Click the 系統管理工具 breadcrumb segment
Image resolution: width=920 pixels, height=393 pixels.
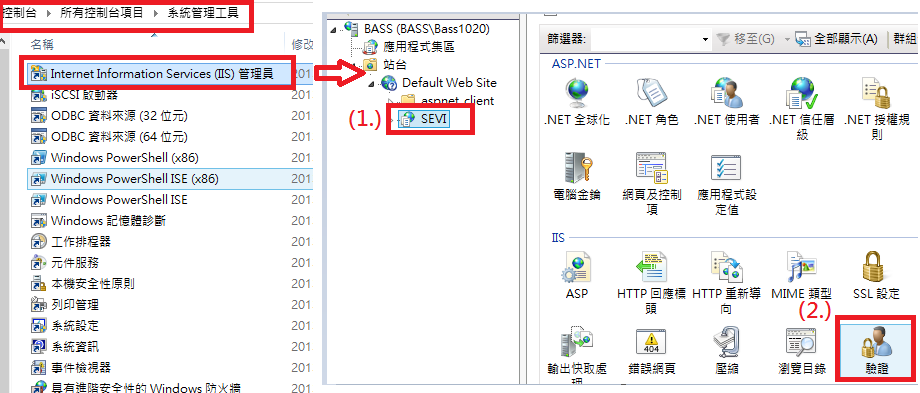pyautogui.click(x=203, y=13)
